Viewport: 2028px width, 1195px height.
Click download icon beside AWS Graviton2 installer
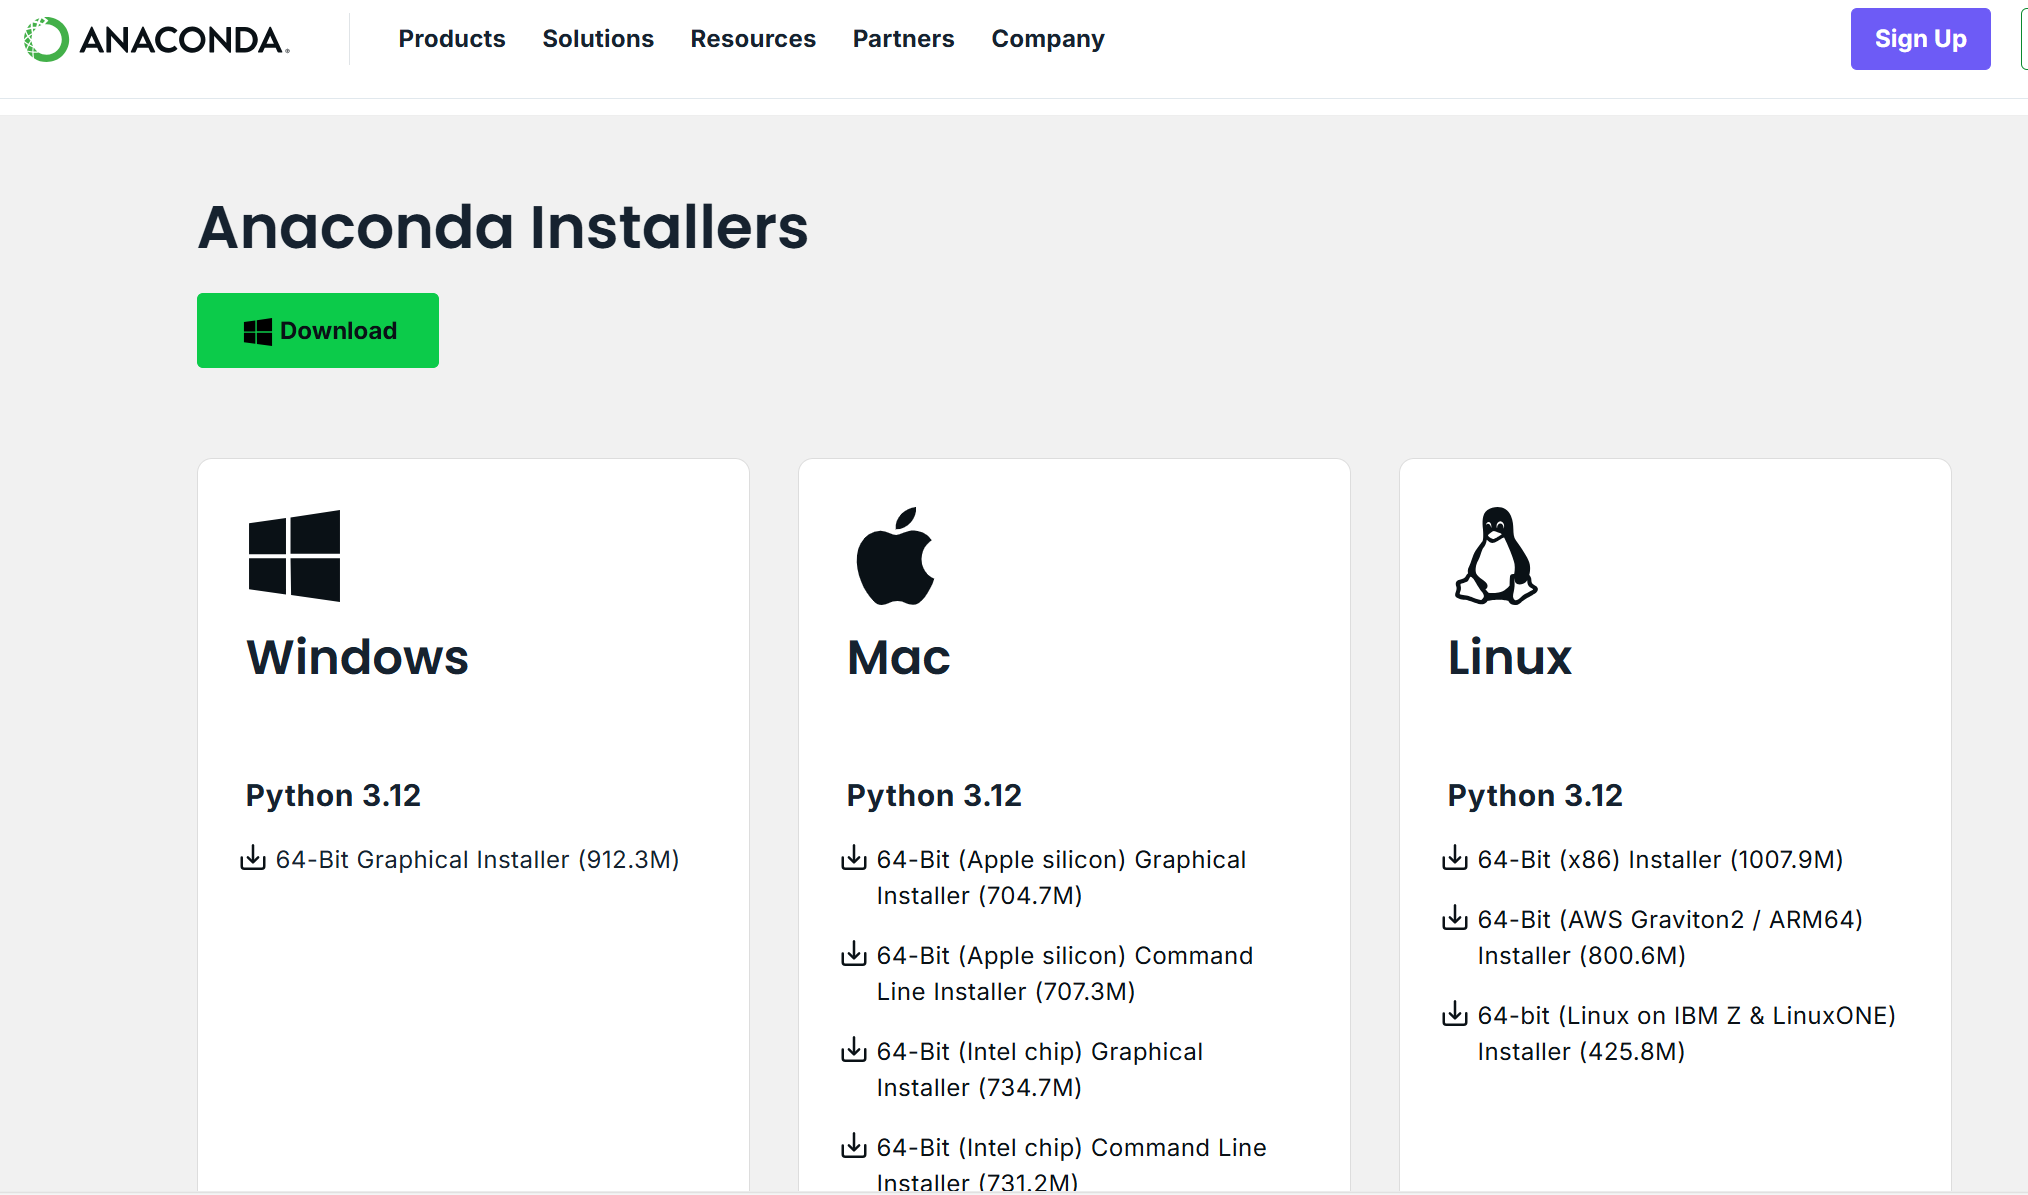point(1455,918)
